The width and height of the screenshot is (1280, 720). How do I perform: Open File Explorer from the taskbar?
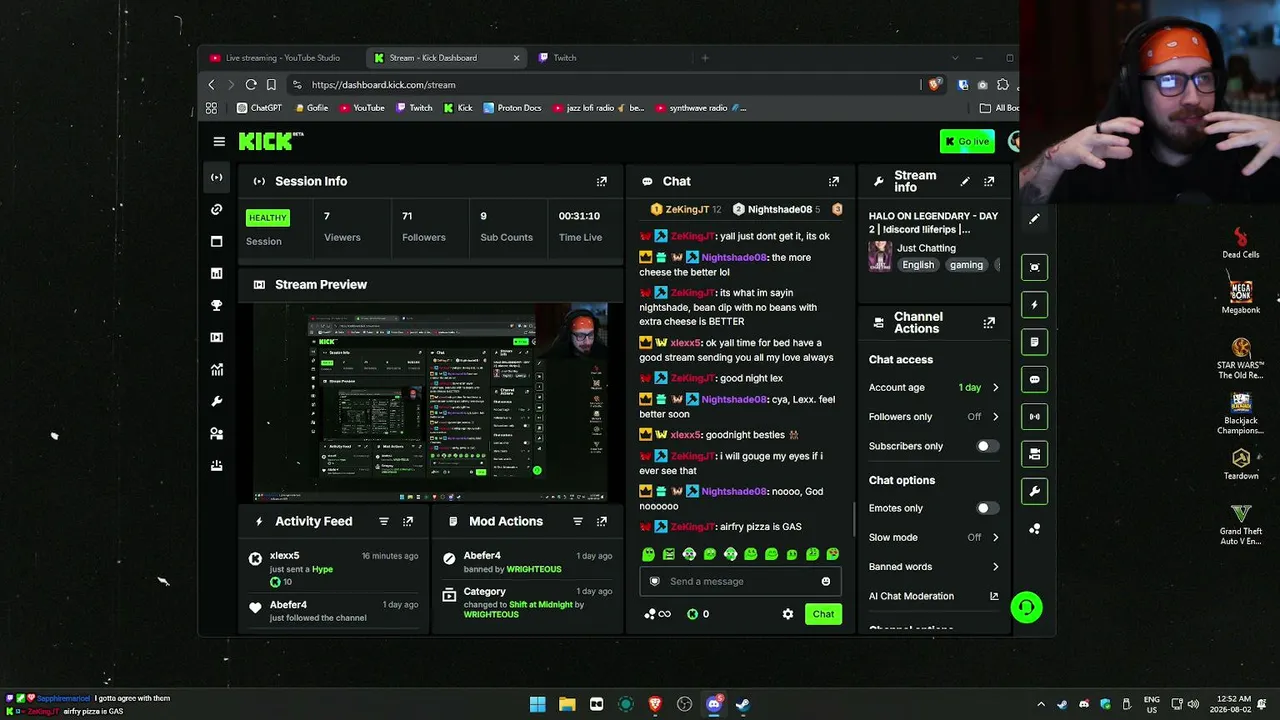(x=567, y=704)
